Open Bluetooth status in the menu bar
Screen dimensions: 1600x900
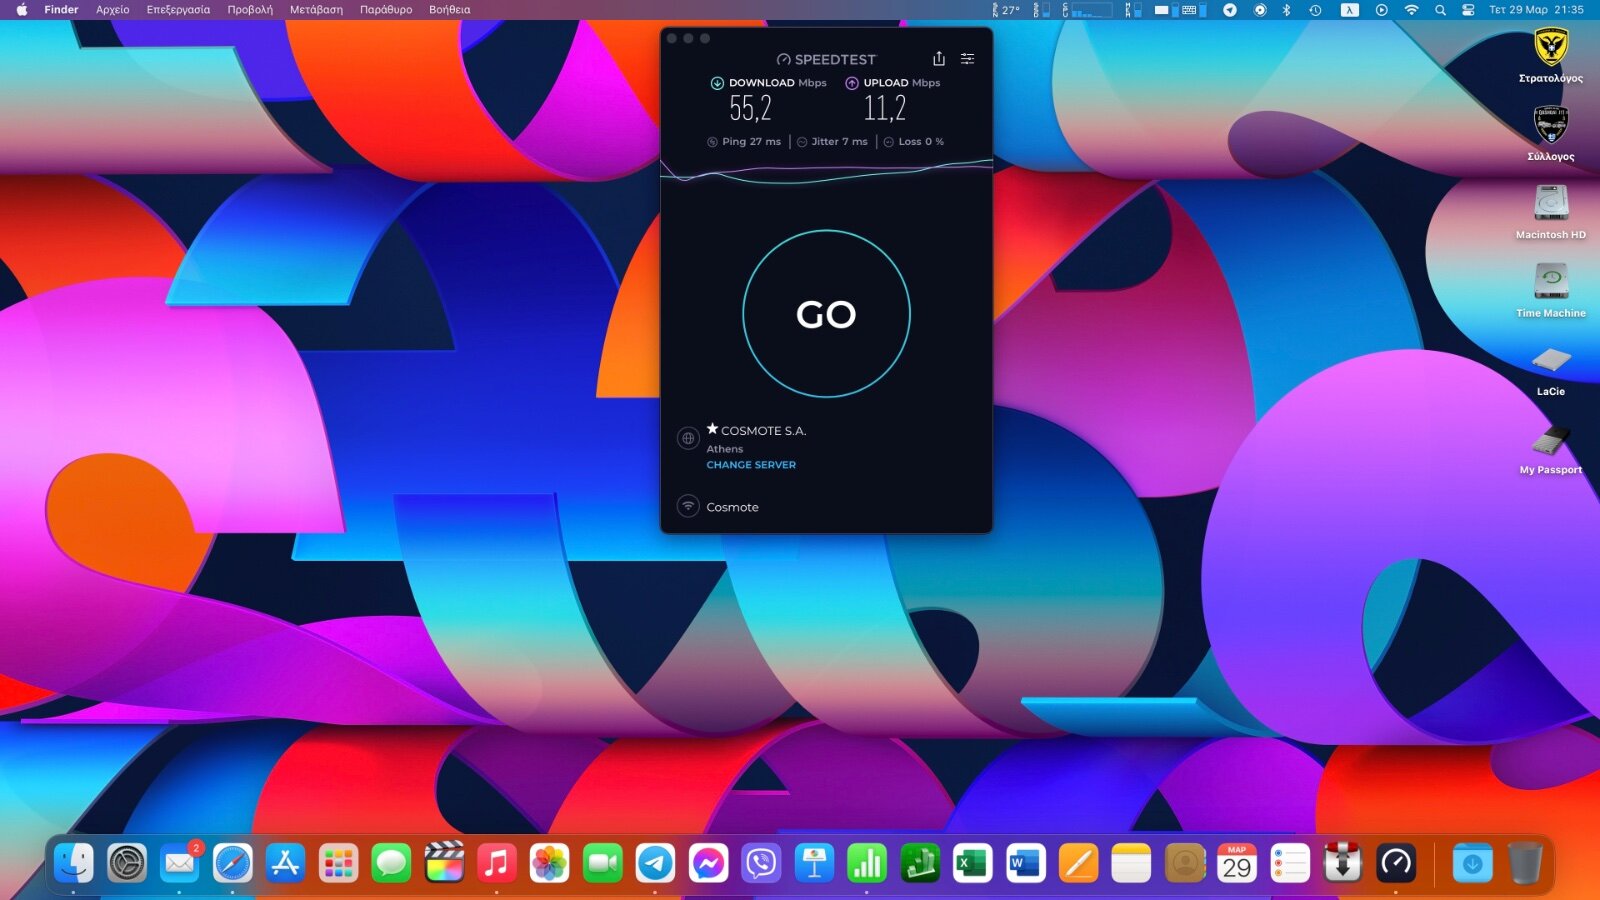pyautogui.click(x=1287, y=10)
